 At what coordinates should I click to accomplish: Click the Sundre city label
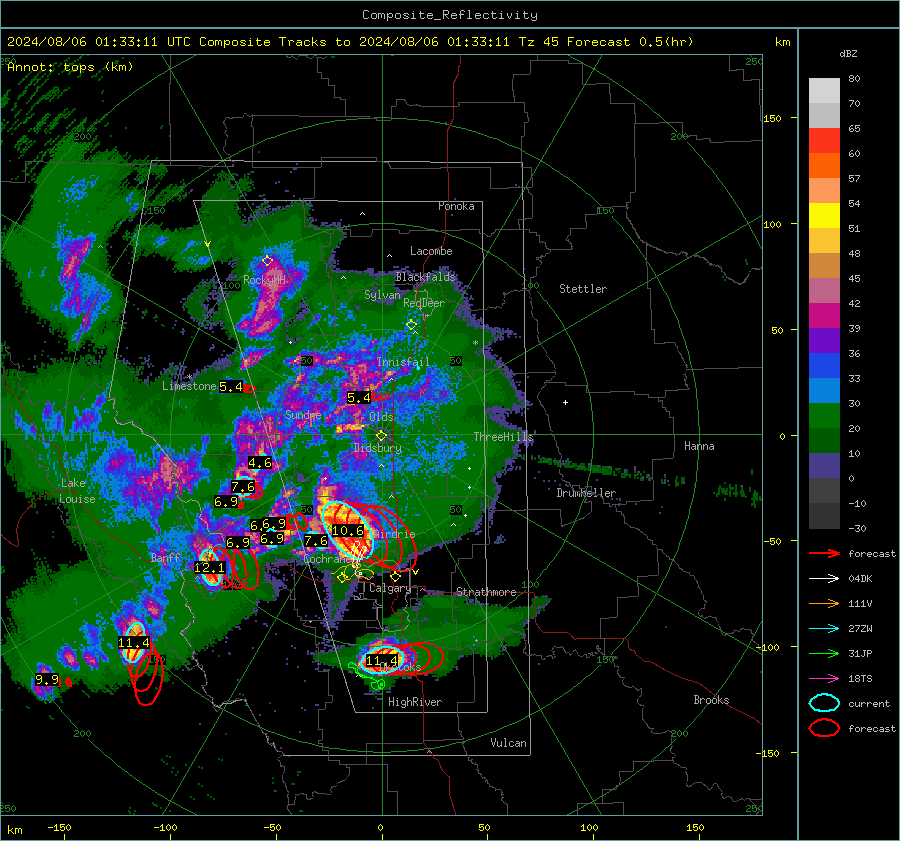coord(303,414)
